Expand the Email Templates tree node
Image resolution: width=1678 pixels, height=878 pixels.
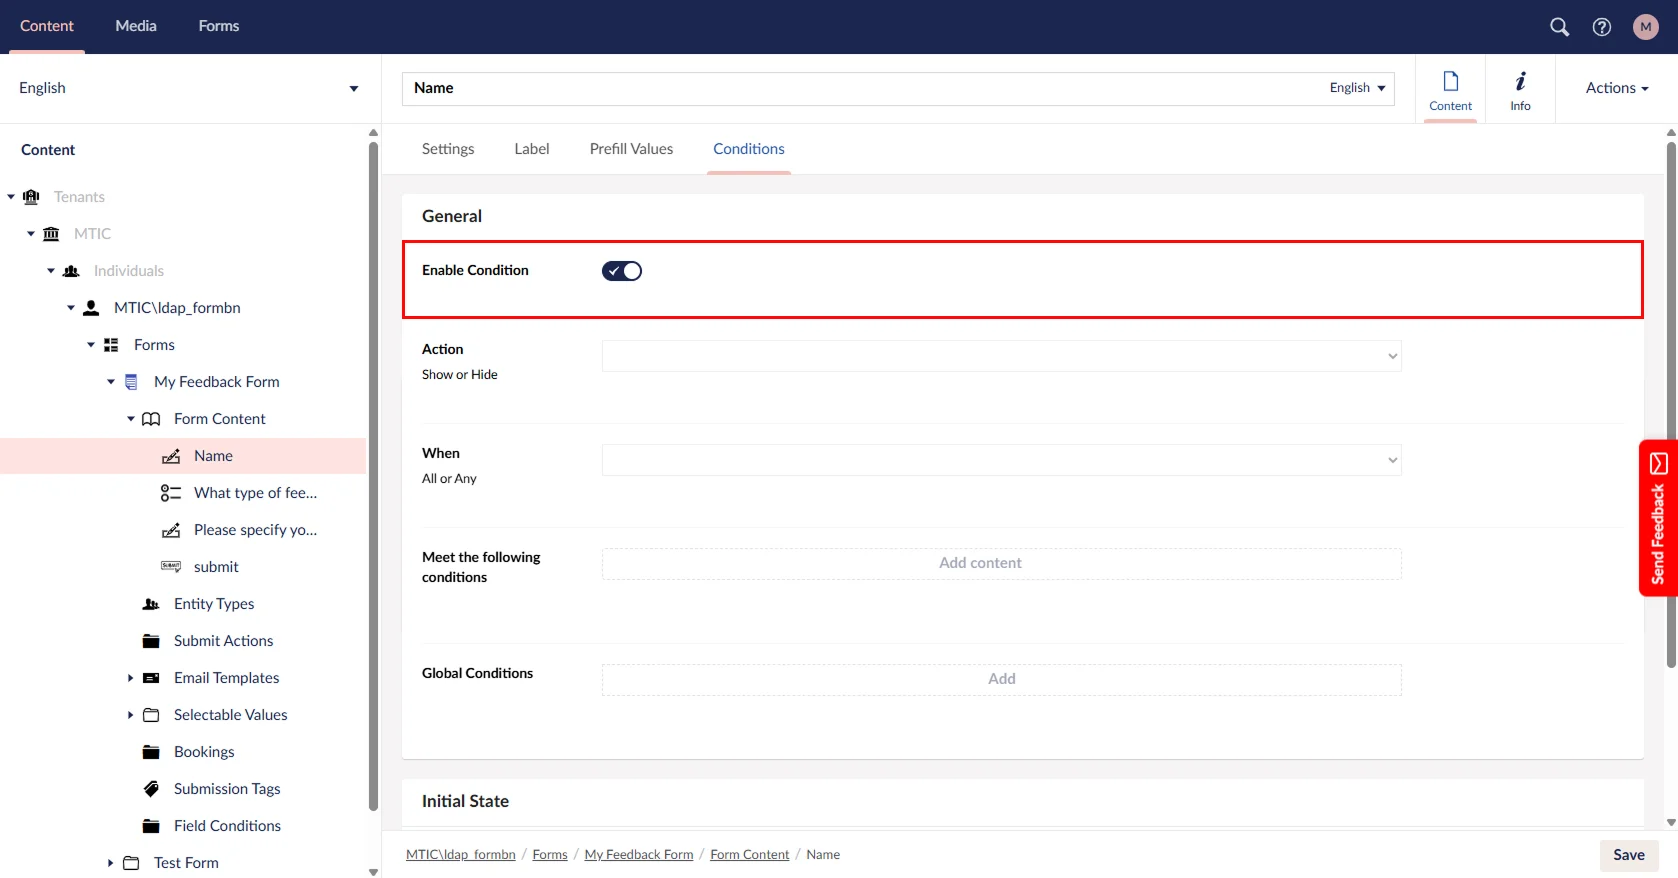[x=130, y=678]
